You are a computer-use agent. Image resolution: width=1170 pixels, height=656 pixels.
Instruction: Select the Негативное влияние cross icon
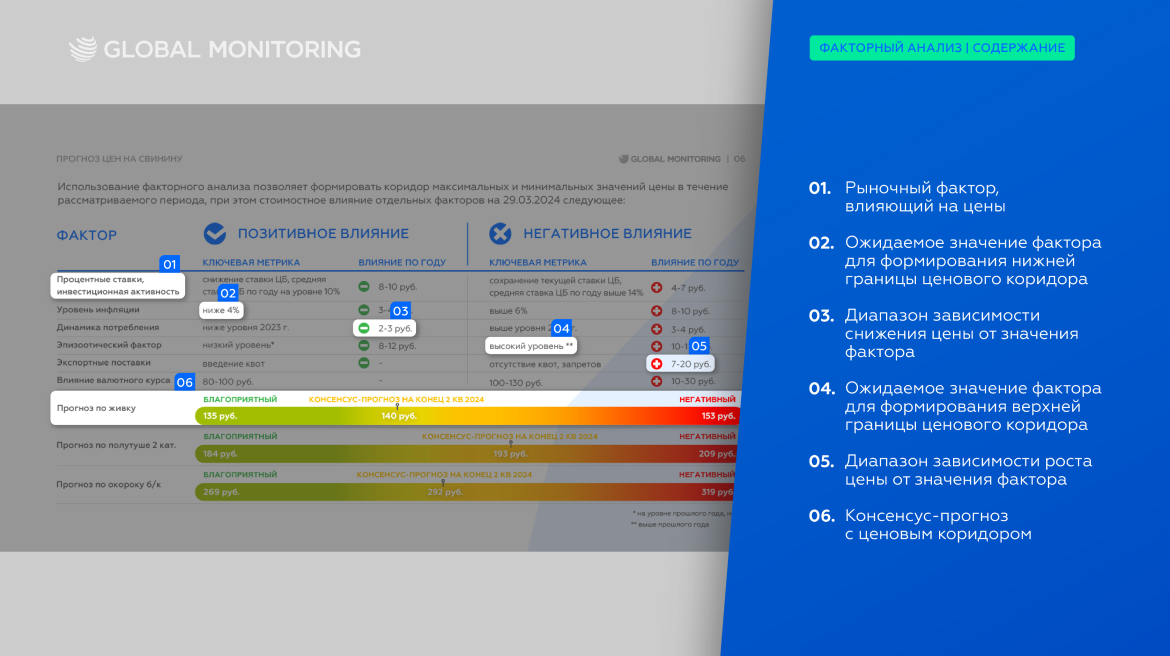click(x=498, y=233)
